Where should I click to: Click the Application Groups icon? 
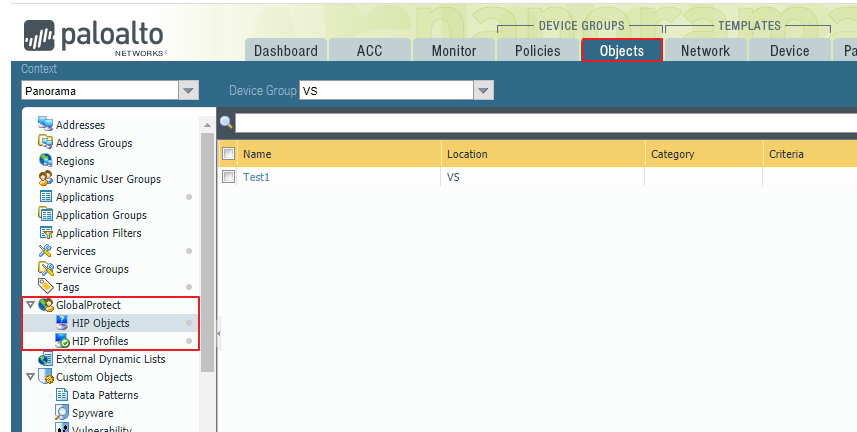click(x=45, y=214)
